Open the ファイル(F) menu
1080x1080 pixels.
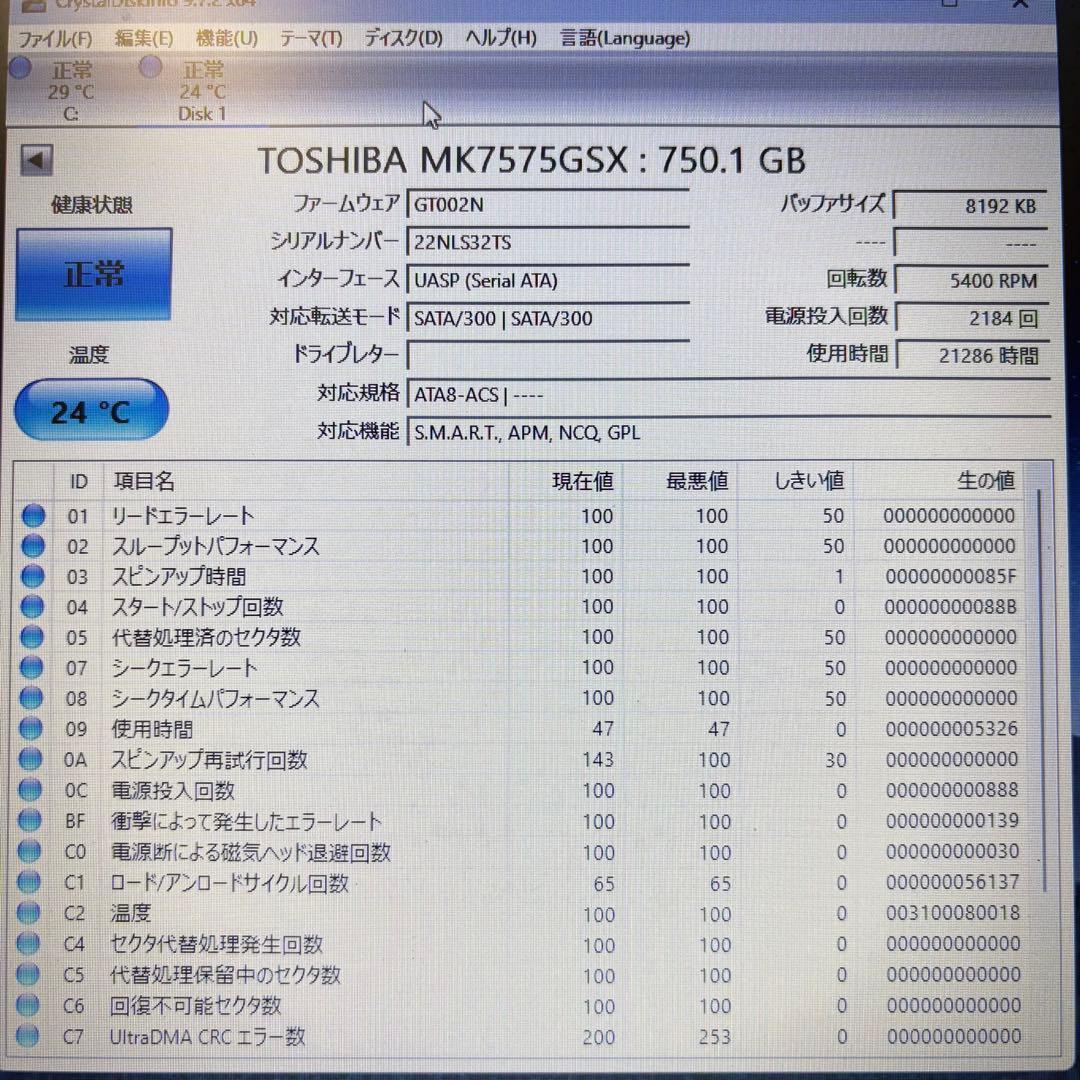(x=54, y=39)
